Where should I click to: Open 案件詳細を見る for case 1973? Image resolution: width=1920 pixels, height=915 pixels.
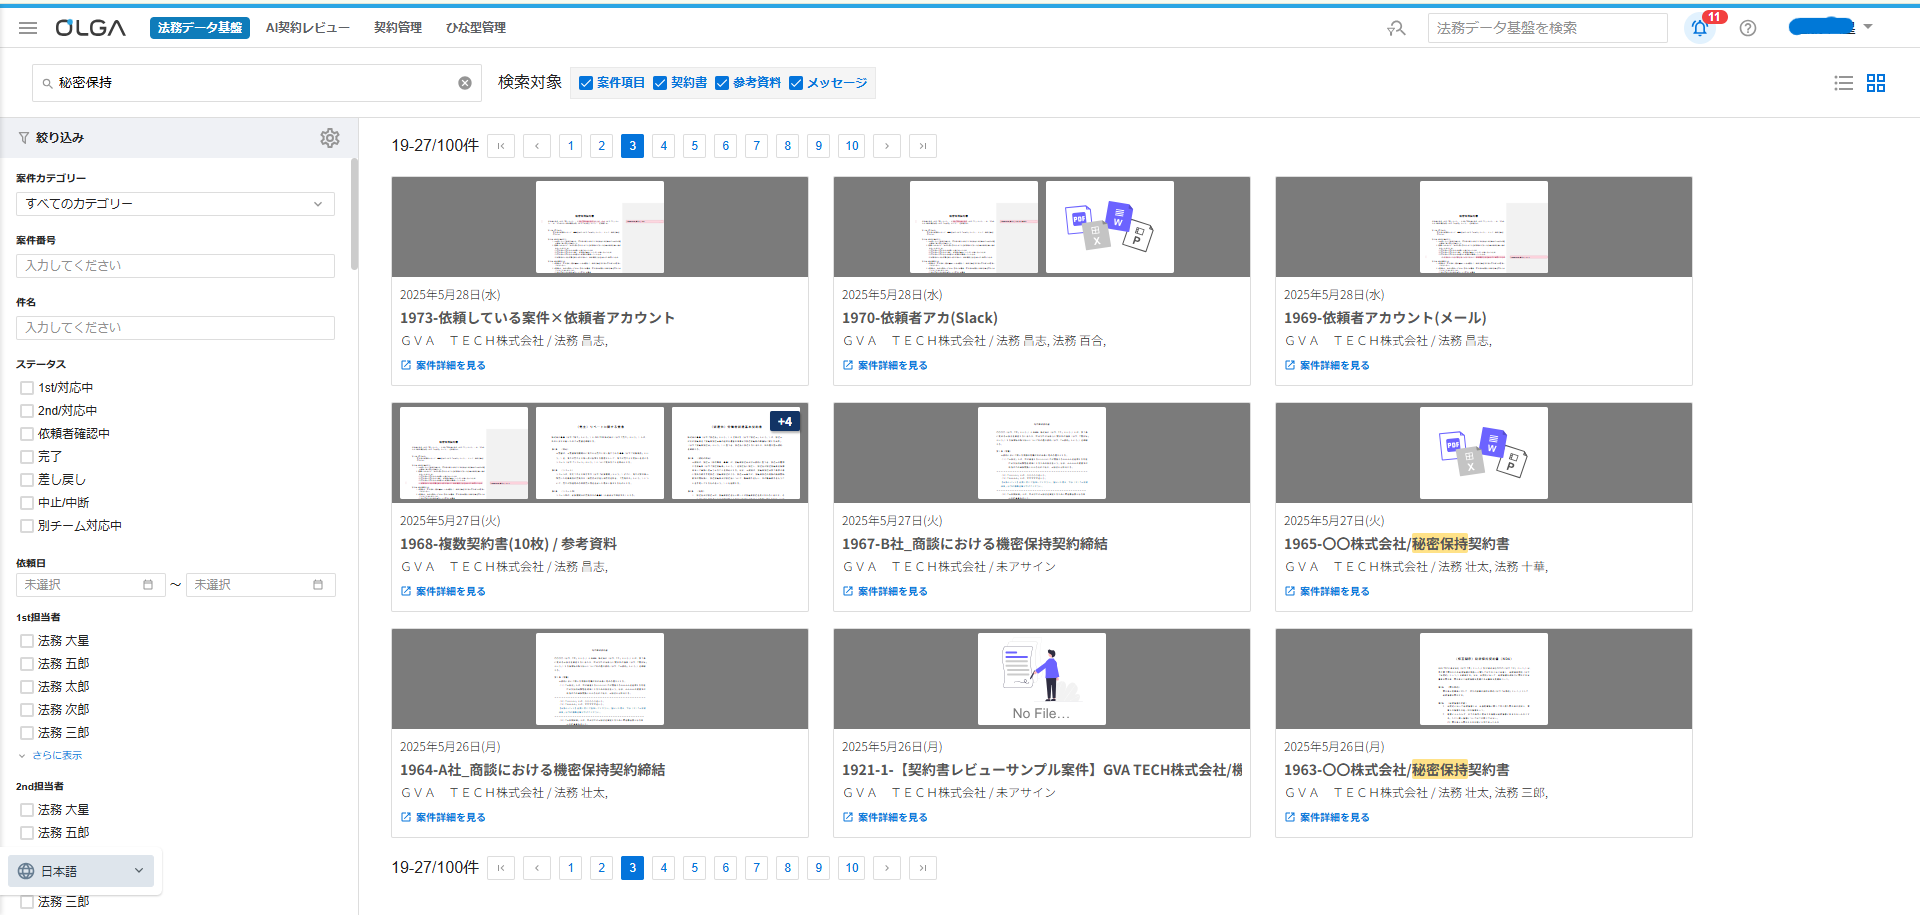pos(443,366)
